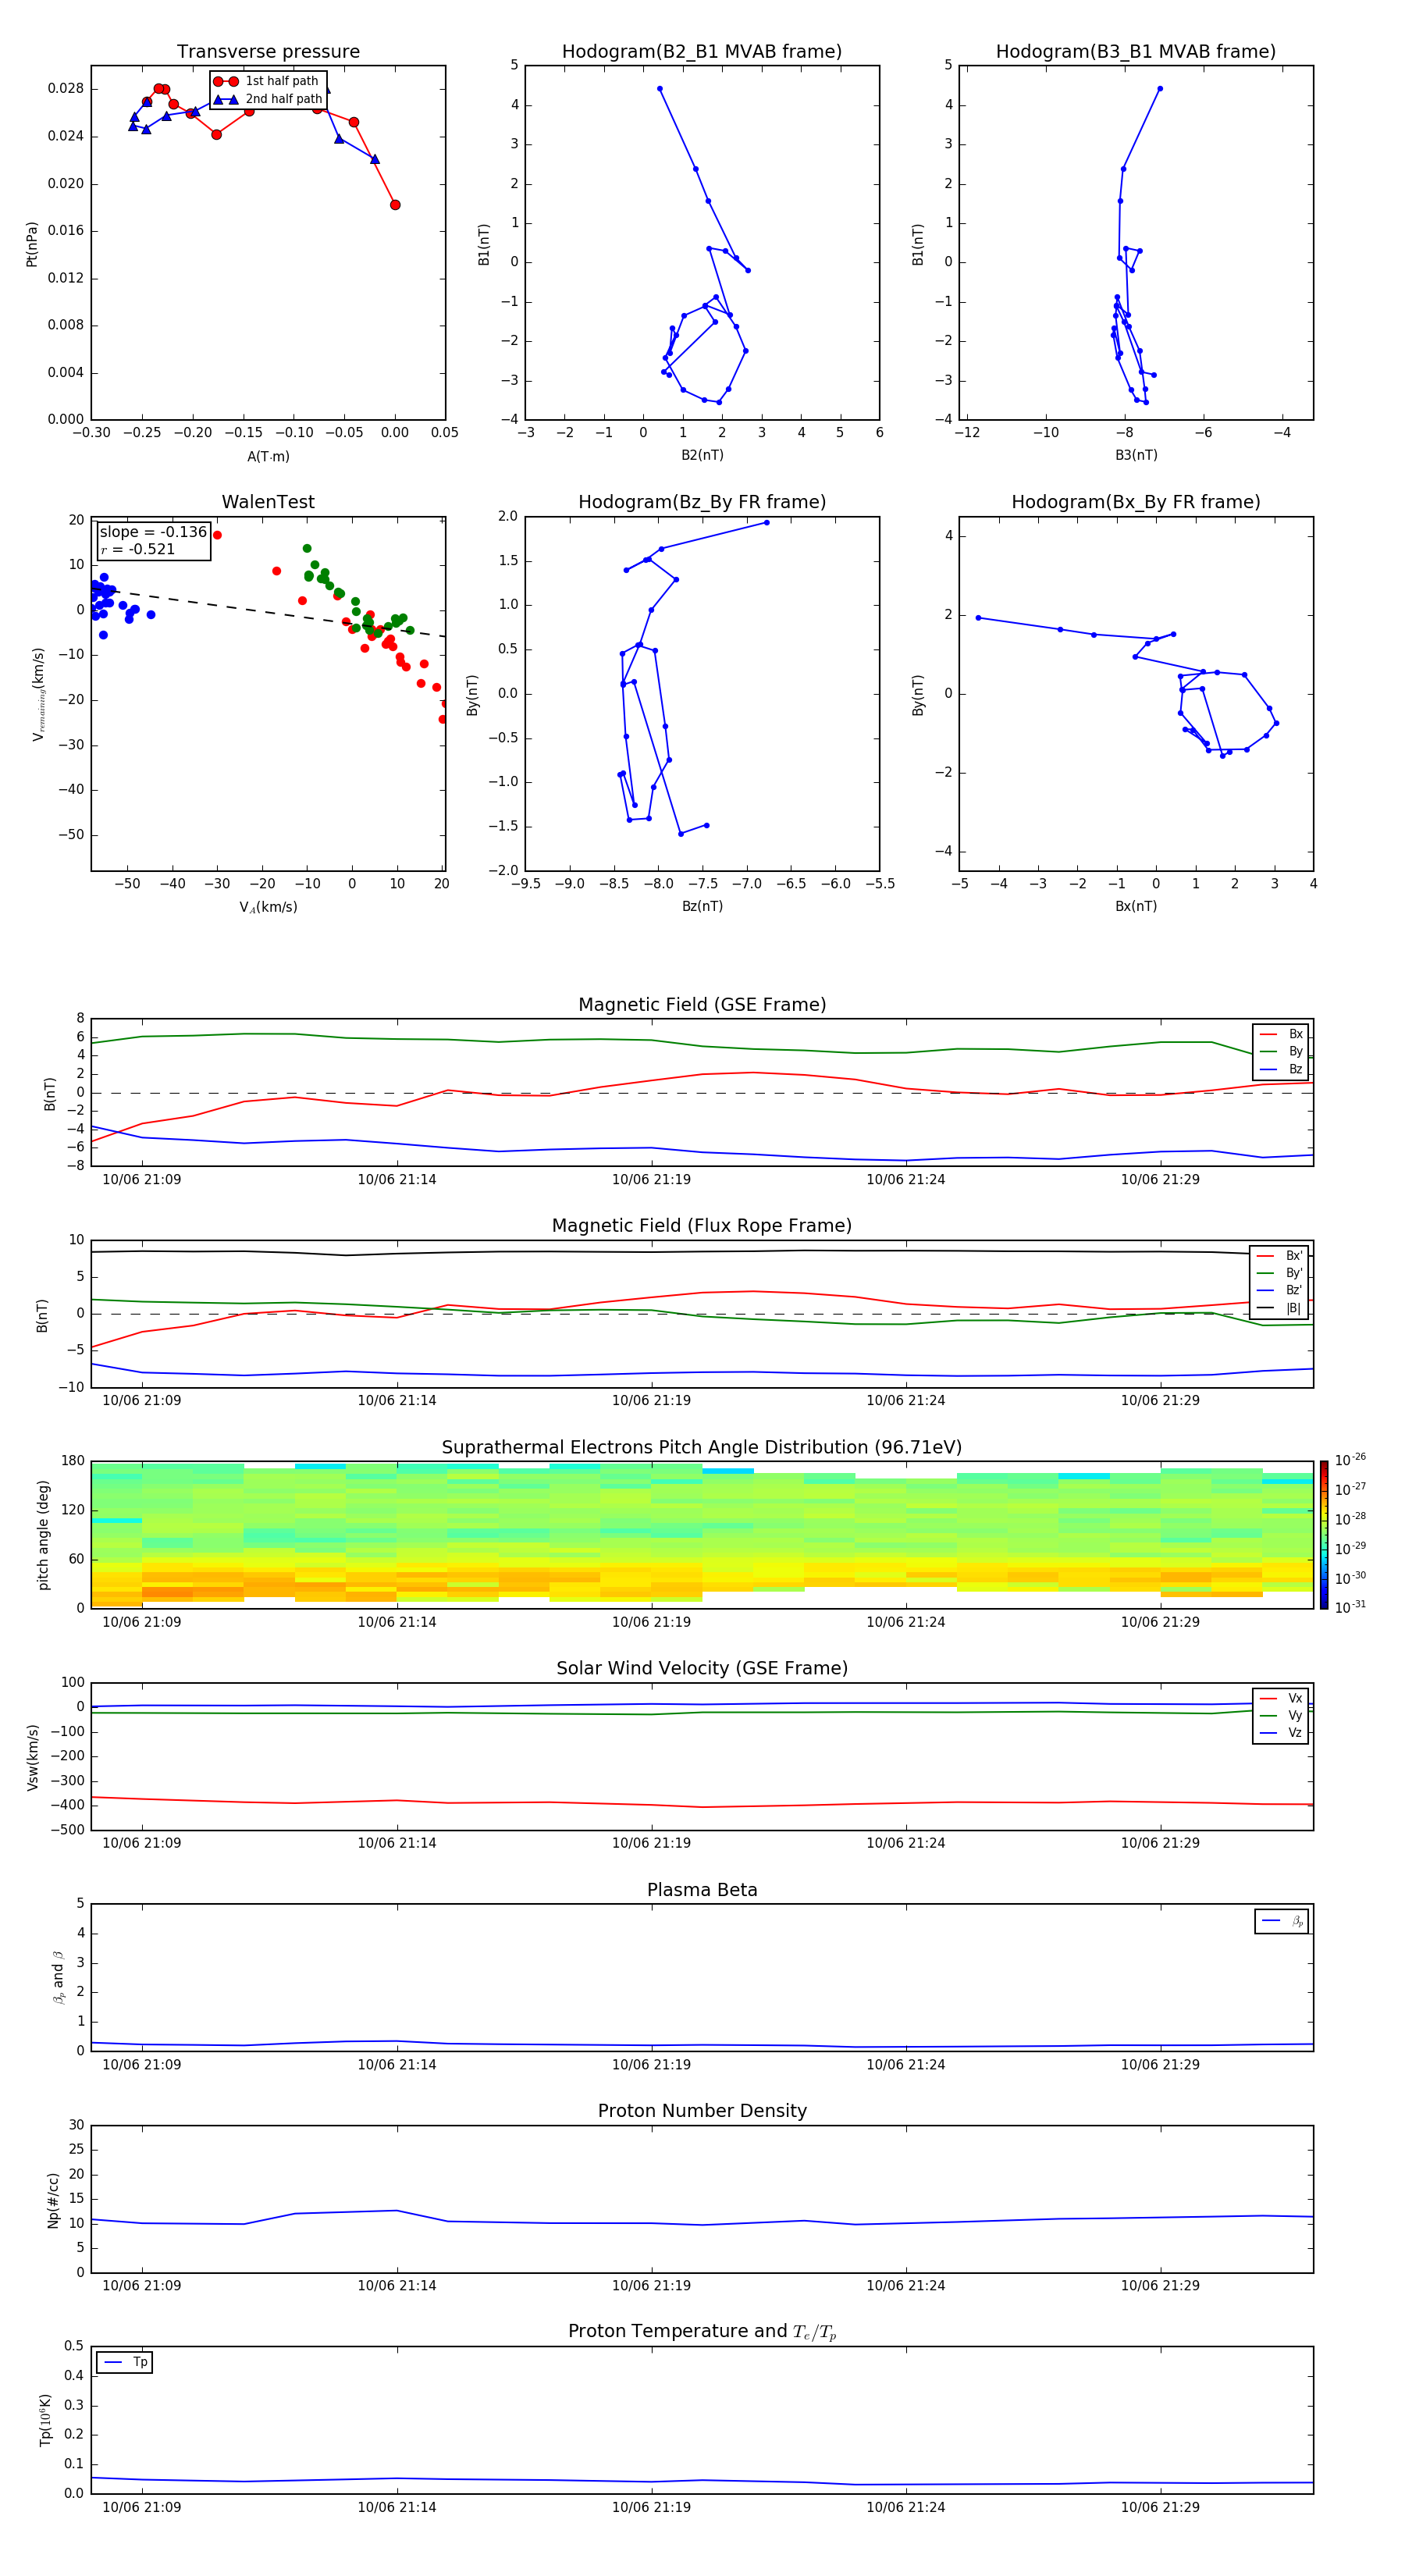Click the "10/06 21:19" tick under Proton Temperature plot
1405x2576 pixels.
651,2507
